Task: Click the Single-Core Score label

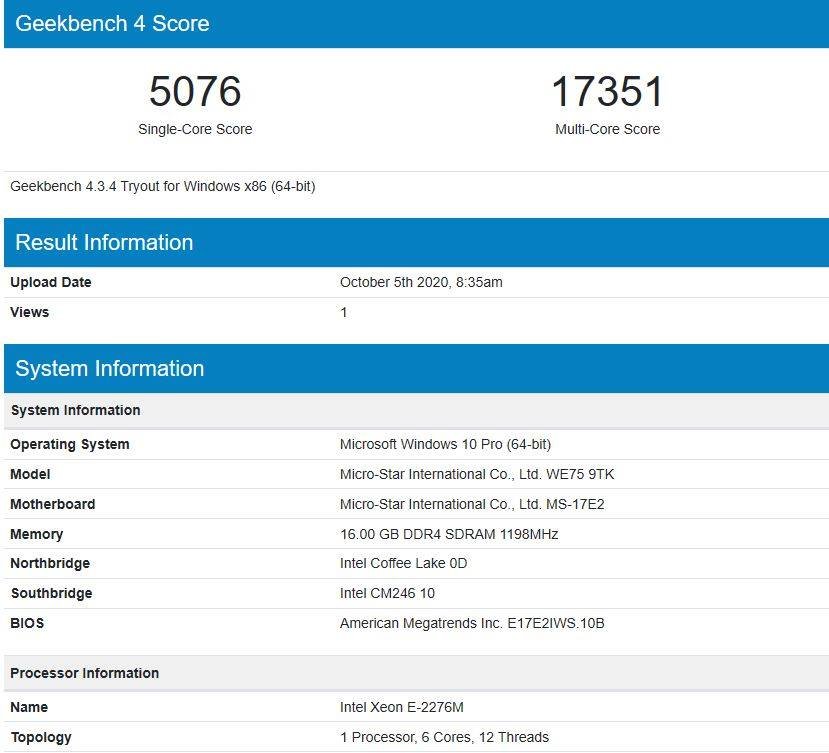Action: [x=195, y=129]
